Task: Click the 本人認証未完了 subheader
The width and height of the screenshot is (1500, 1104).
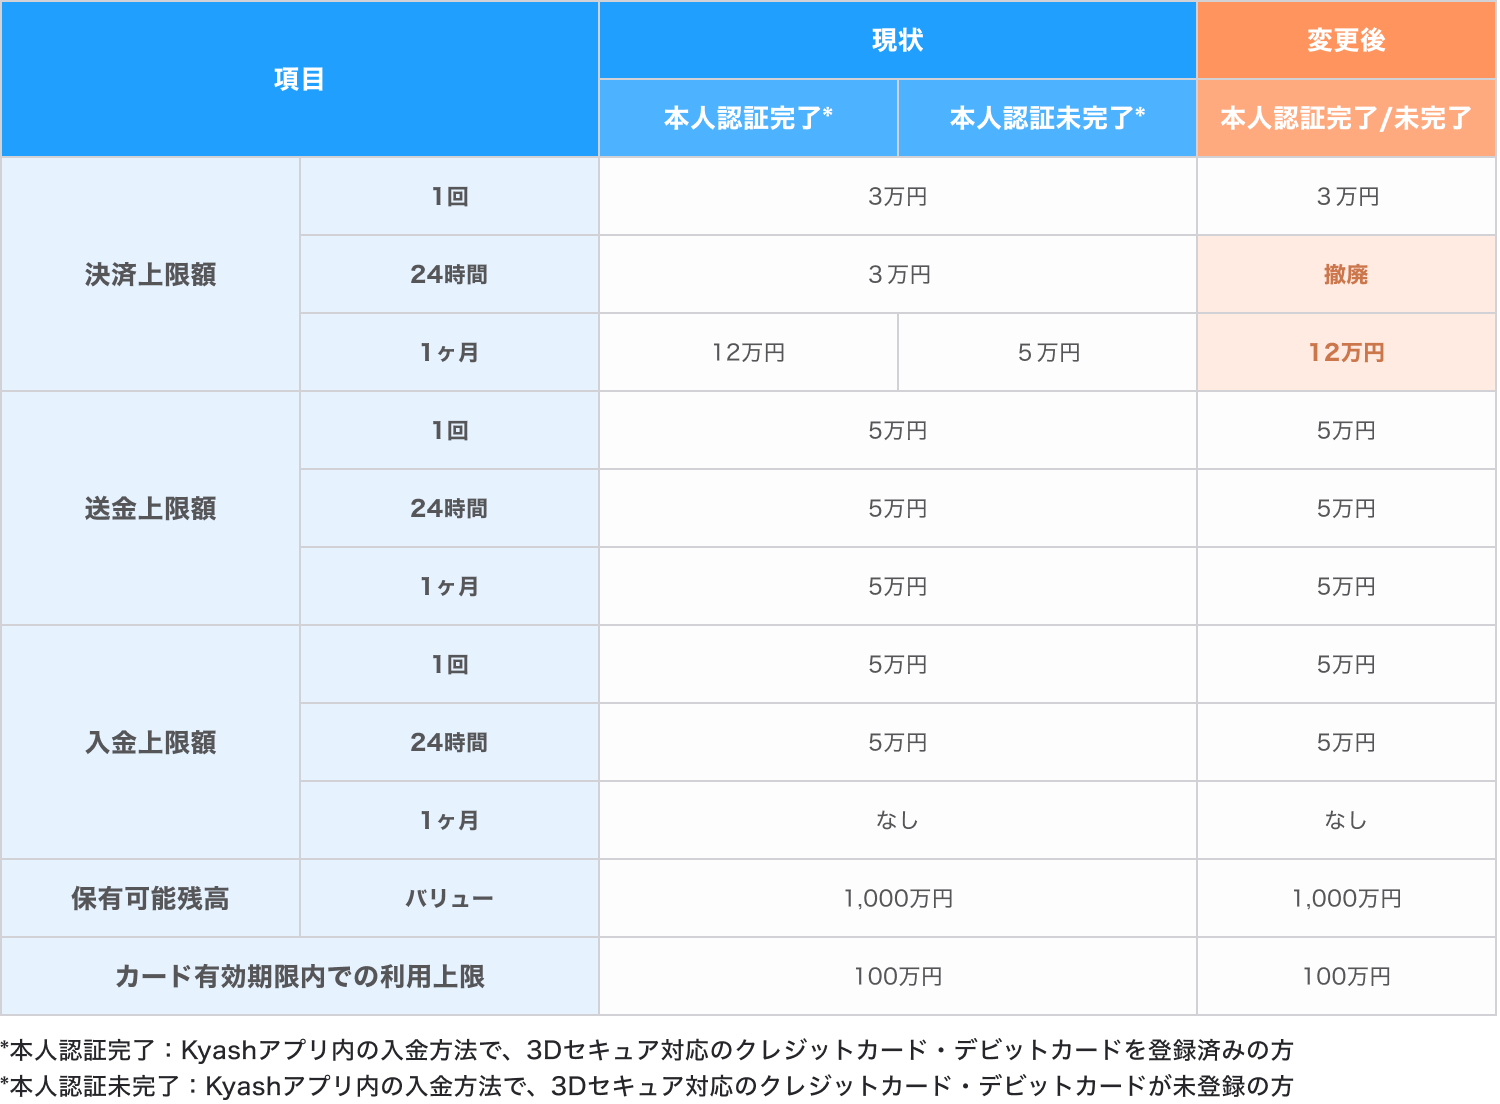Action: pyautogui.click(x=1046, y=117)
